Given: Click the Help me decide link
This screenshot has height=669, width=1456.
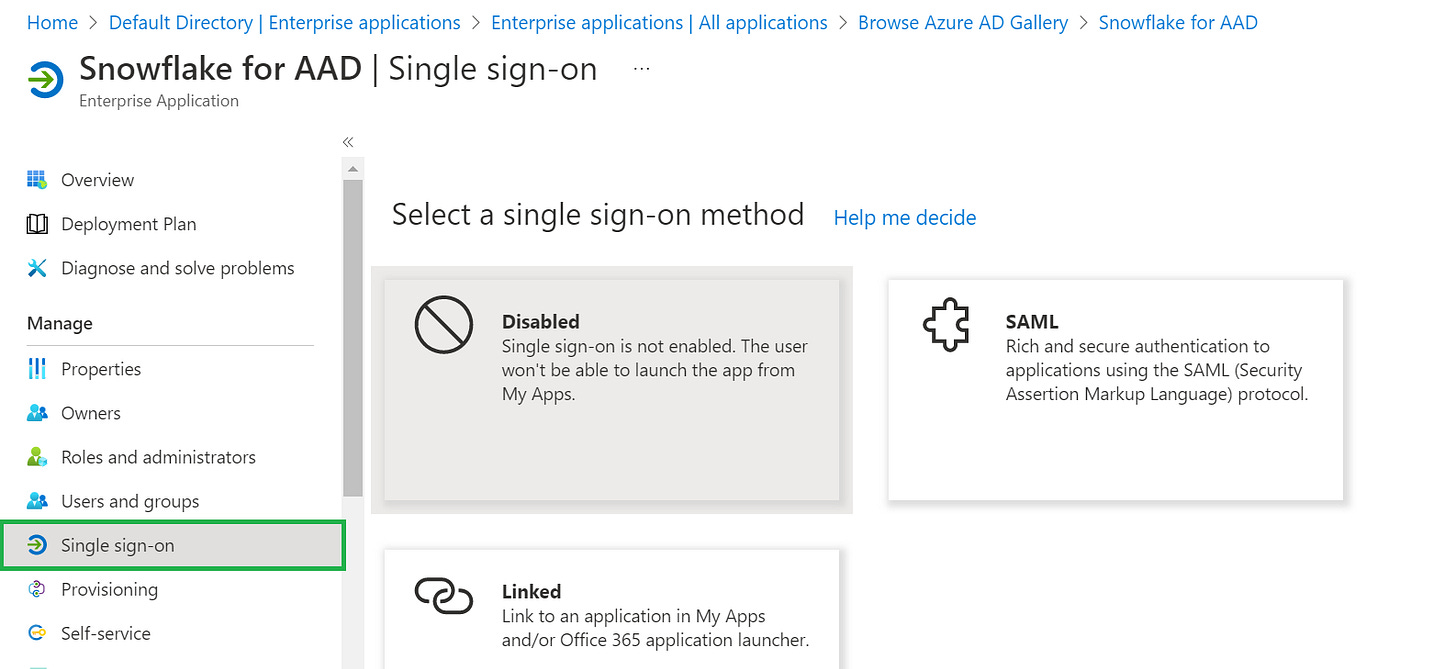Looking at the screenshot, I should (904, 217).
